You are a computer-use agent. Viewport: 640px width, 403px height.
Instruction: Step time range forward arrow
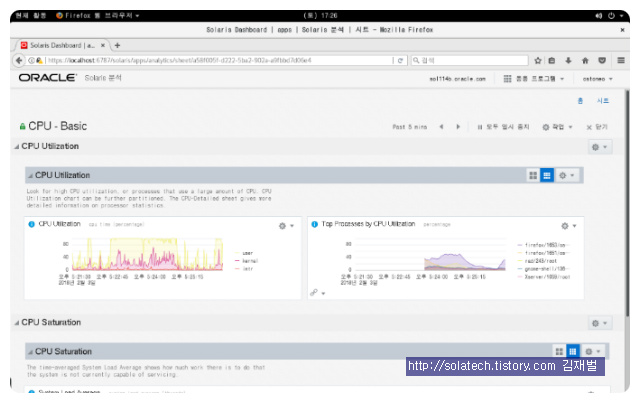point(458,127)
